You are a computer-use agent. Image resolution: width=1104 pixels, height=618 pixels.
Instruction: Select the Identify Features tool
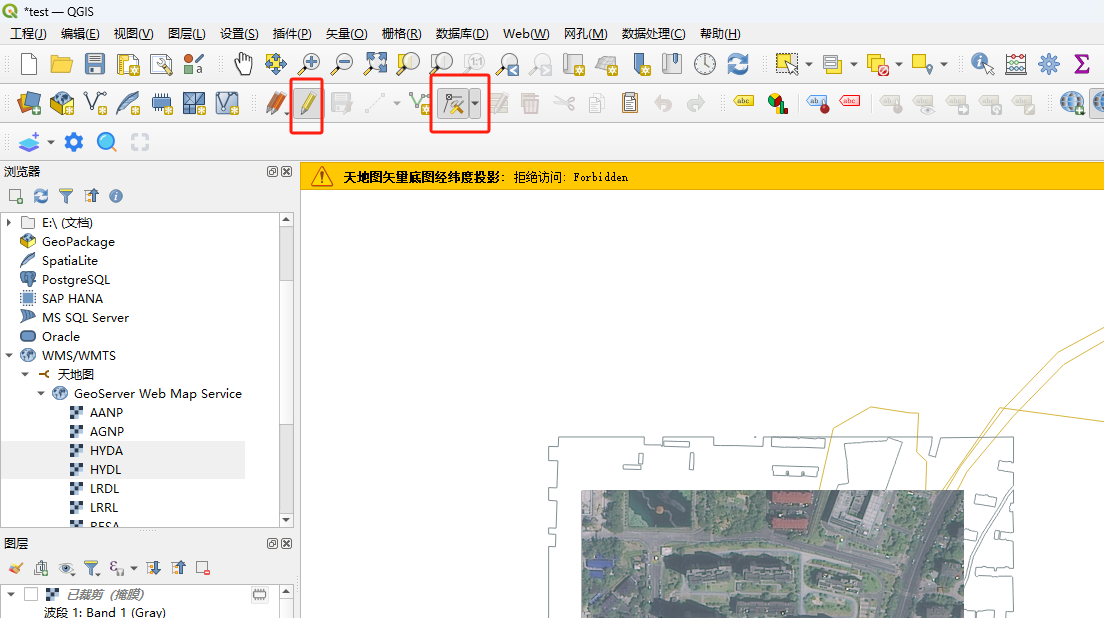(982, 64)
